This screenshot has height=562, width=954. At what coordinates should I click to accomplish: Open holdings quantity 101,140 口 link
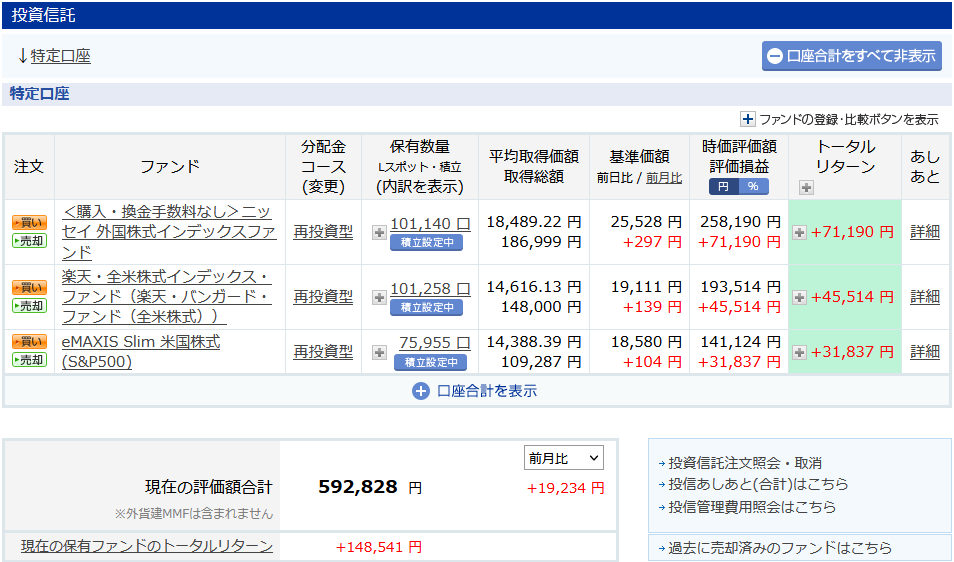(x=430, y=224)
